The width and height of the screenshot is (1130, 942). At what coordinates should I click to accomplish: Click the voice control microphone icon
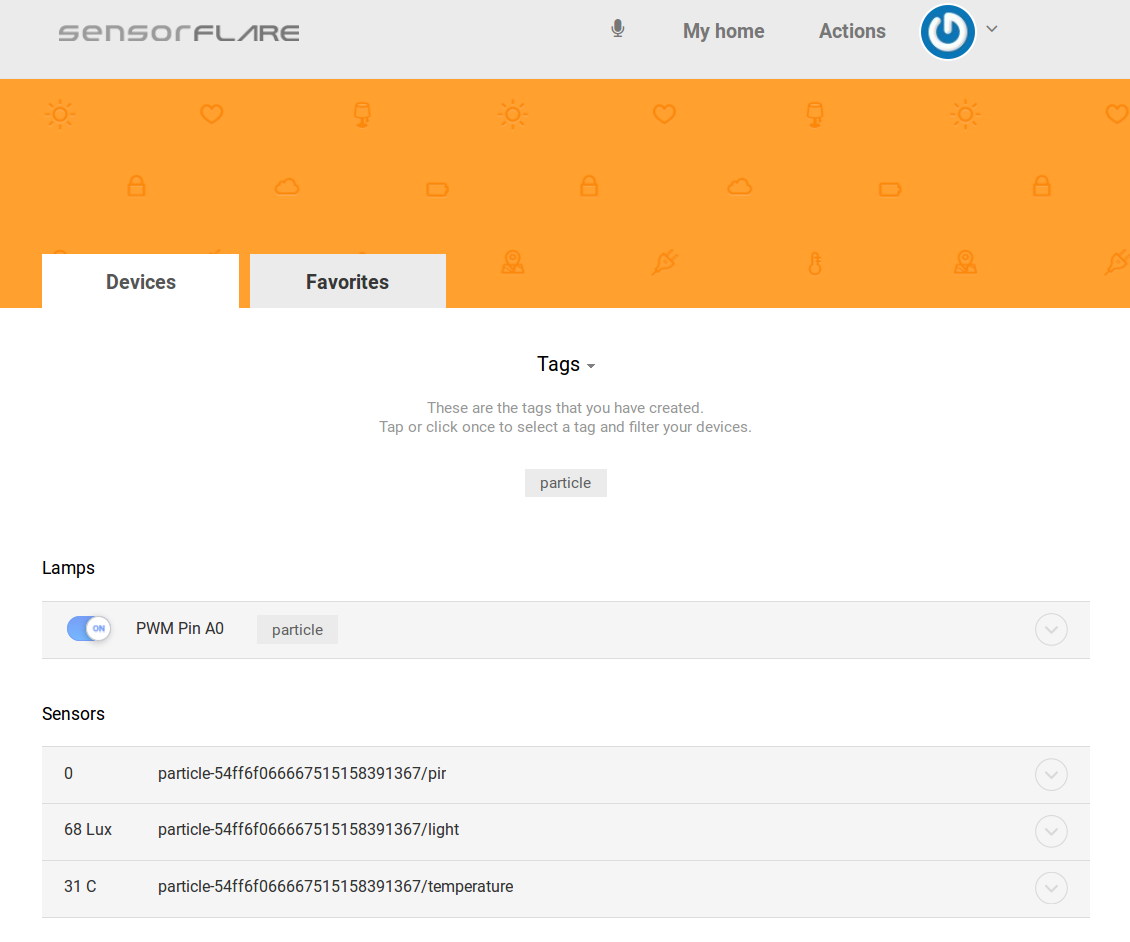coord(617,29)
